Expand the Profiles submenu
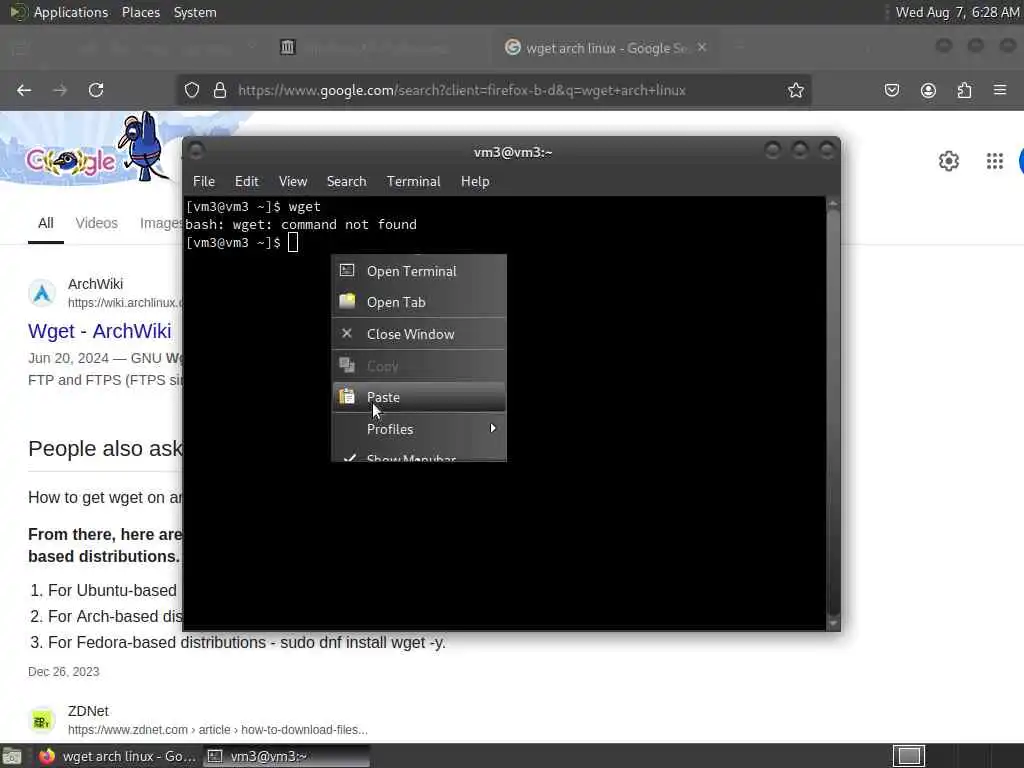 [419, 429]
